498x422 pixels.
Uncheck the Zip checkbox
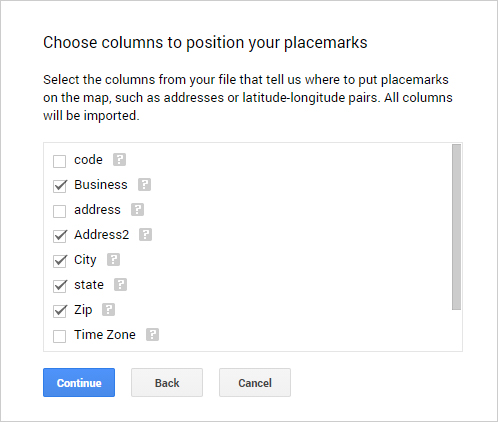tap(60, 311)
